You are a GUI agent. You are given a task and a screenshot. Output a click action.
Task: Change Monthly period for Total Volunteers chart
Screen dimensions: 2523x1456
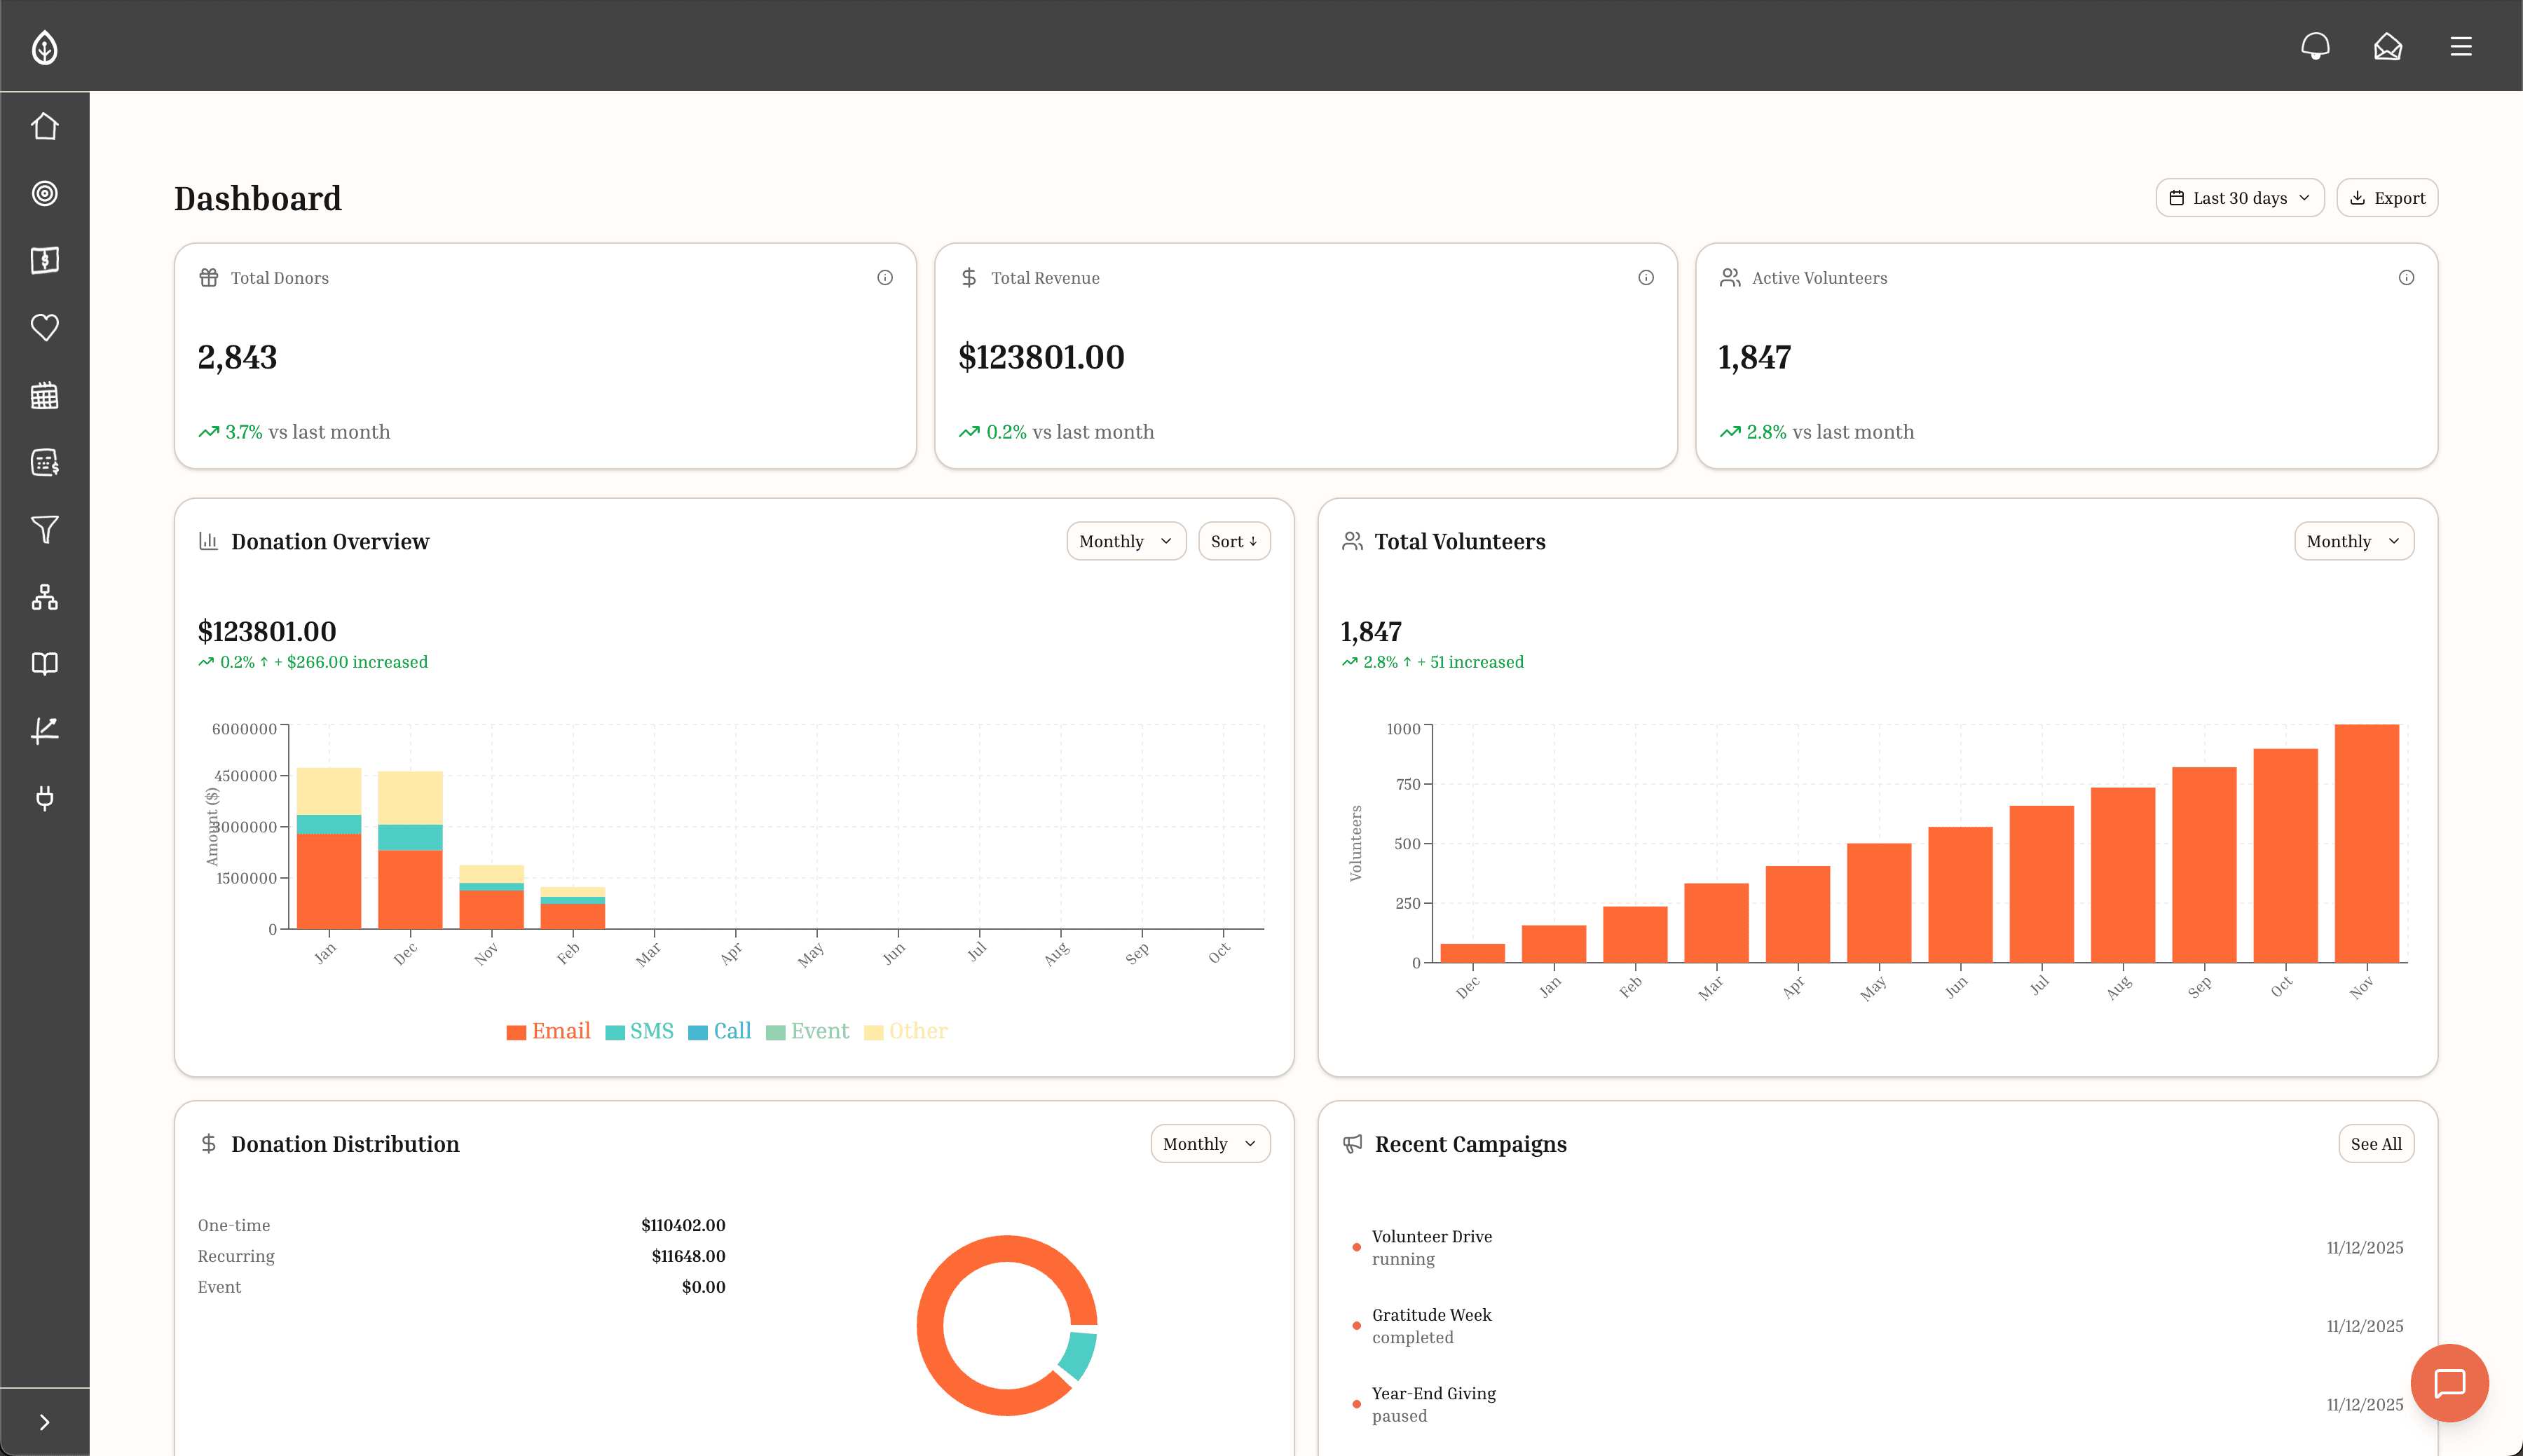(x=2352, y=541)
